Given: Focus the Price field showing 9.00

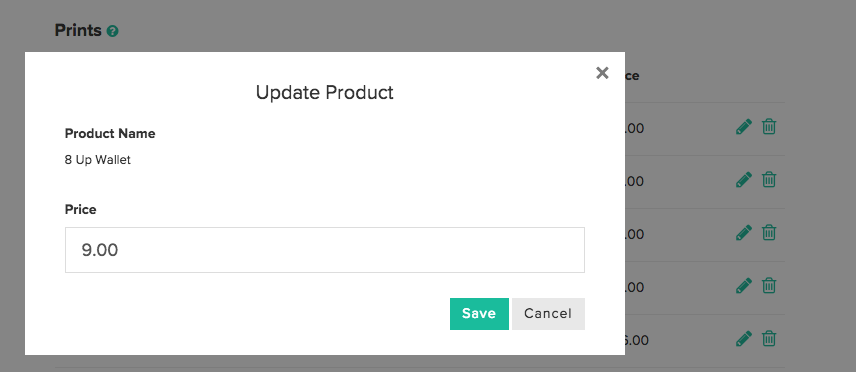Looking at the screenshot, I should click(x=325, y=250).
